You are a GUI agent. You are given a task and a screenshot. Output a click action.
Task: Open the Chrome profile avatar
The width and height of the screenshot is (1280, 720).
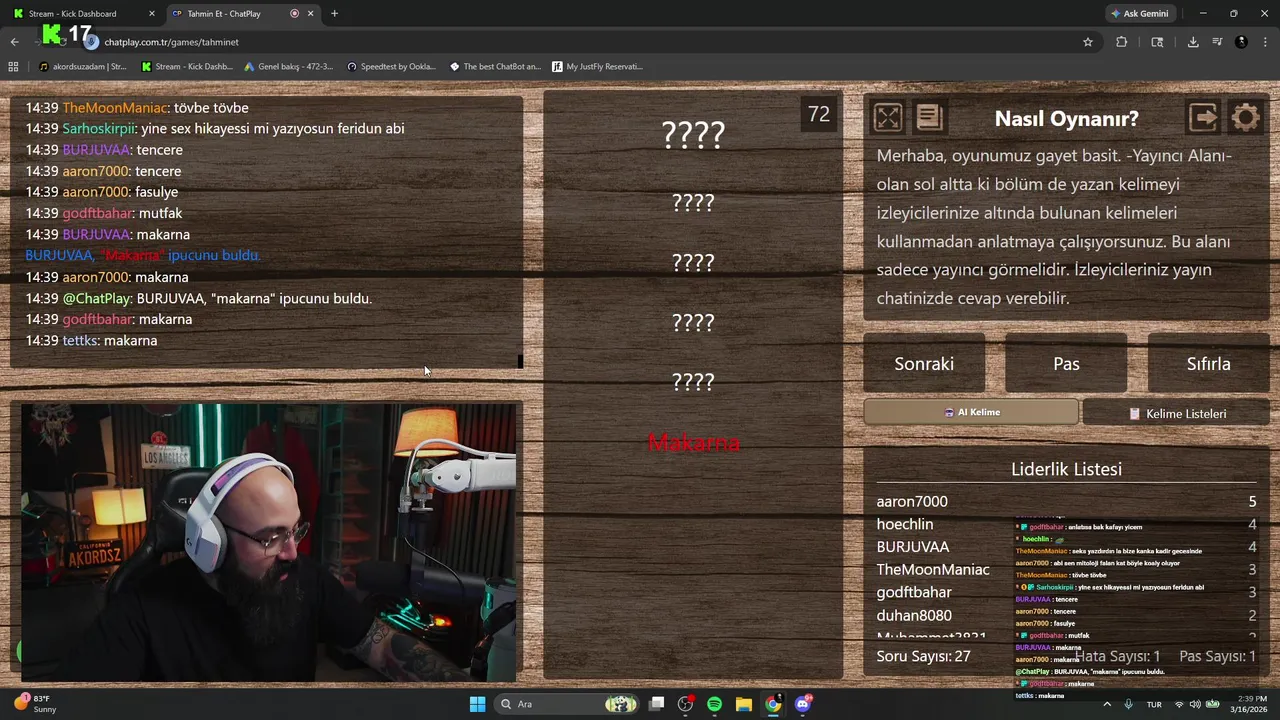(1241, 42)
